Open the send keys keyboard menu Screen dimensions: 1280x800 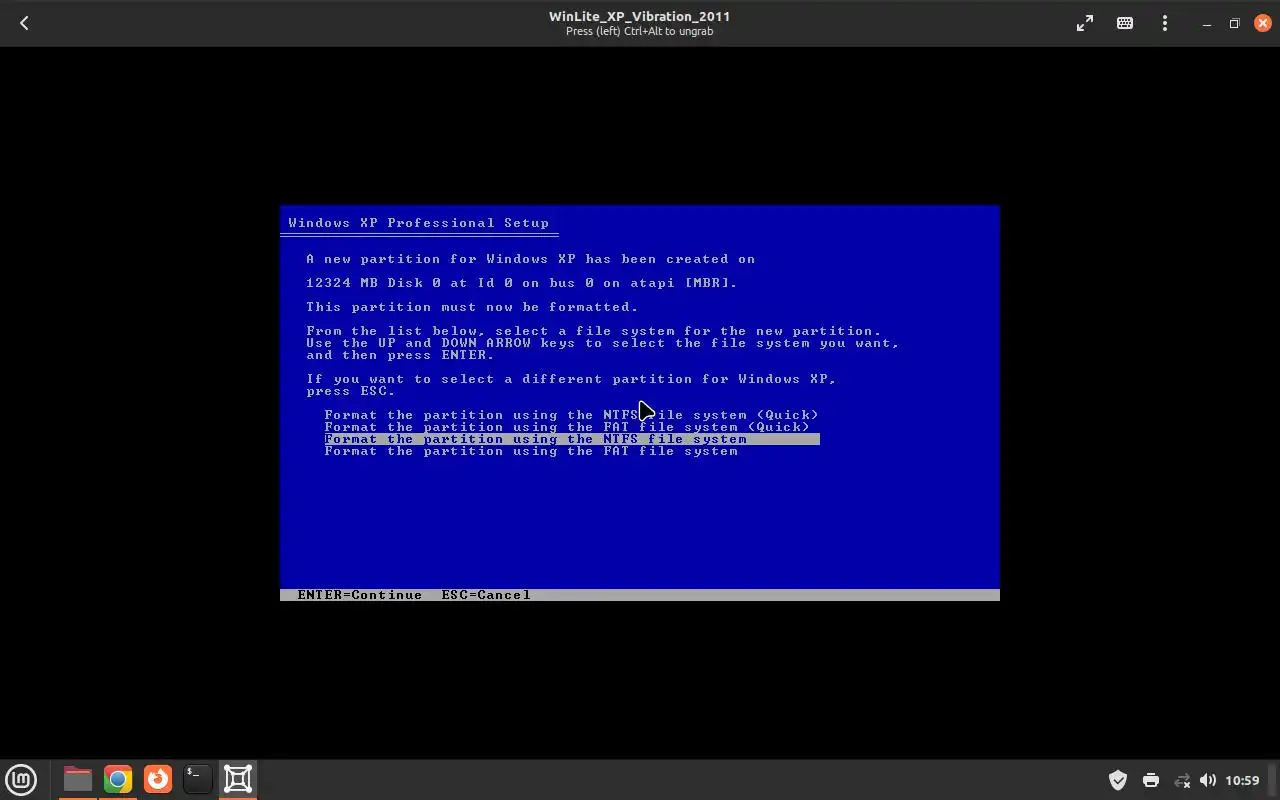pyautogui.click(x=1125, y=23)
